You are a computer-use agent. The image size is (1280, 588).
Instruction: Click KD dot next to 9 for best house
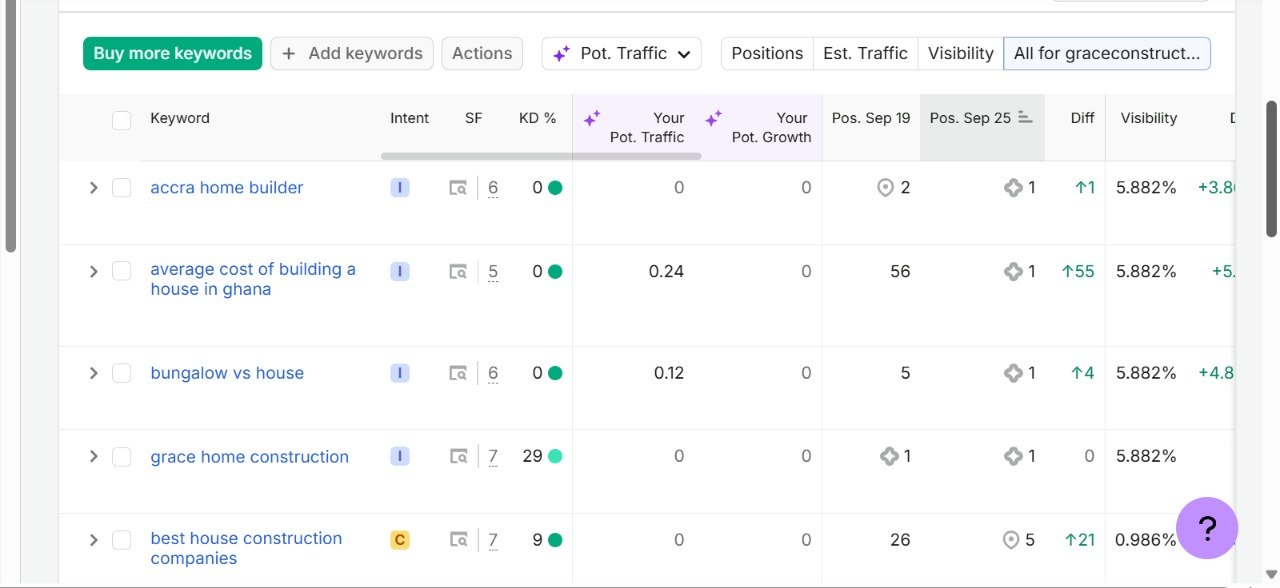click(x=555, y=540)
